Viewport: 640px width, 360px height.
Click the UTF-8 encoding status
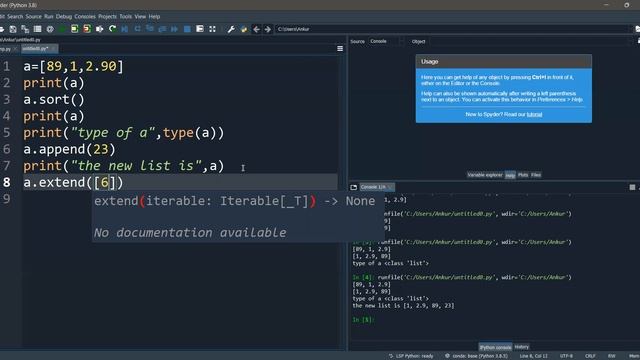(566, 356)
